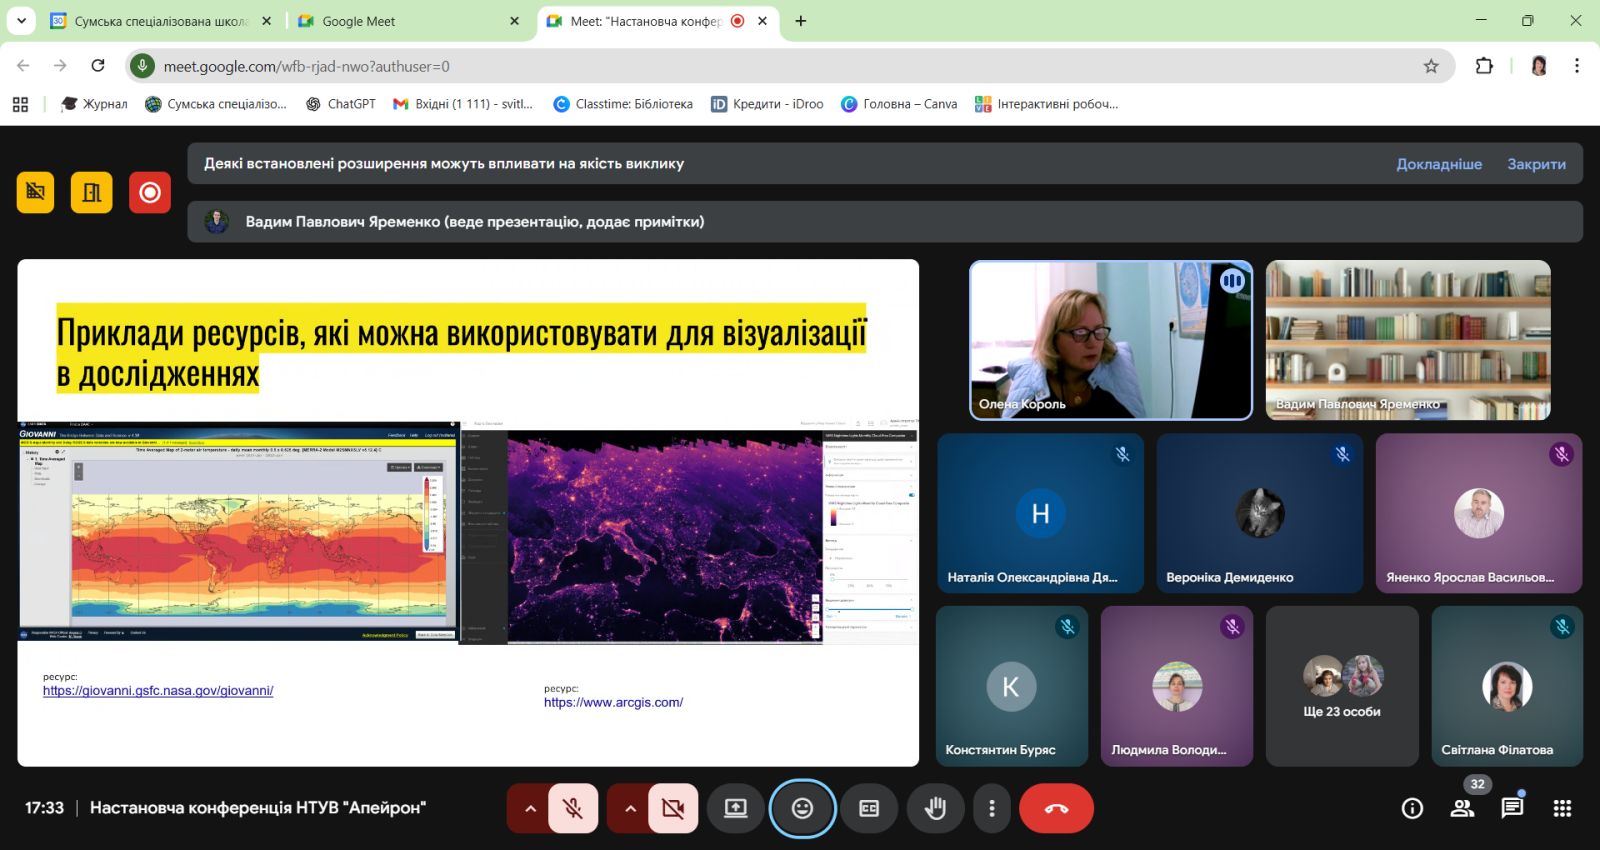Open the chat with everyone panel
Viewport: 1600px width, 850px height.
click(1512, 808)
